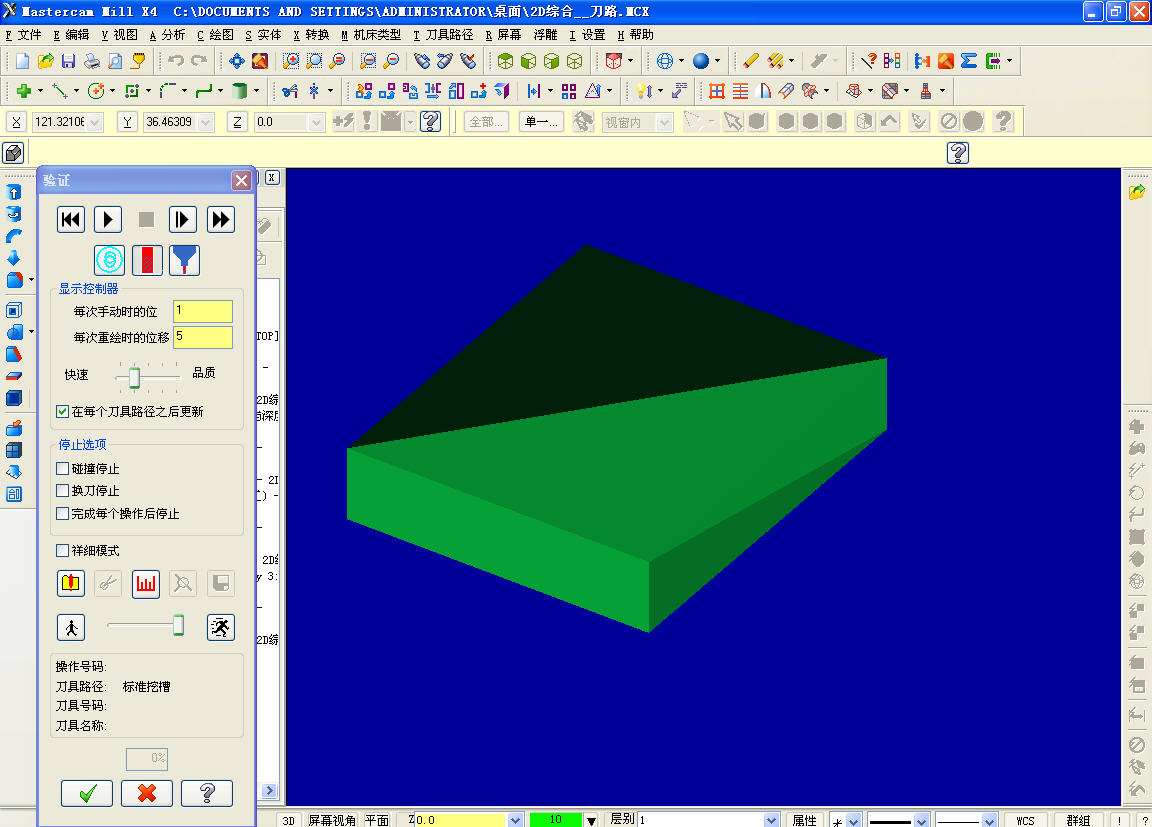This screenshot has height=827, width=1152.
Task: Click the 每次手动时的位 input field
Action: pyautogui.click(x=203, y=311)
